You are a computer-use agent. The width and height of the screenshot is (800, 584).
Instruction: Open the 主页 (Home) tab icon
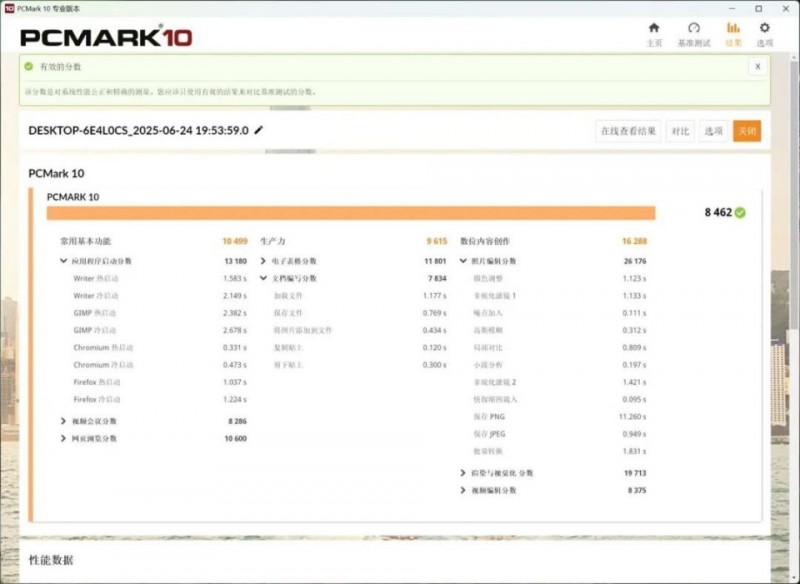[654, 28]
